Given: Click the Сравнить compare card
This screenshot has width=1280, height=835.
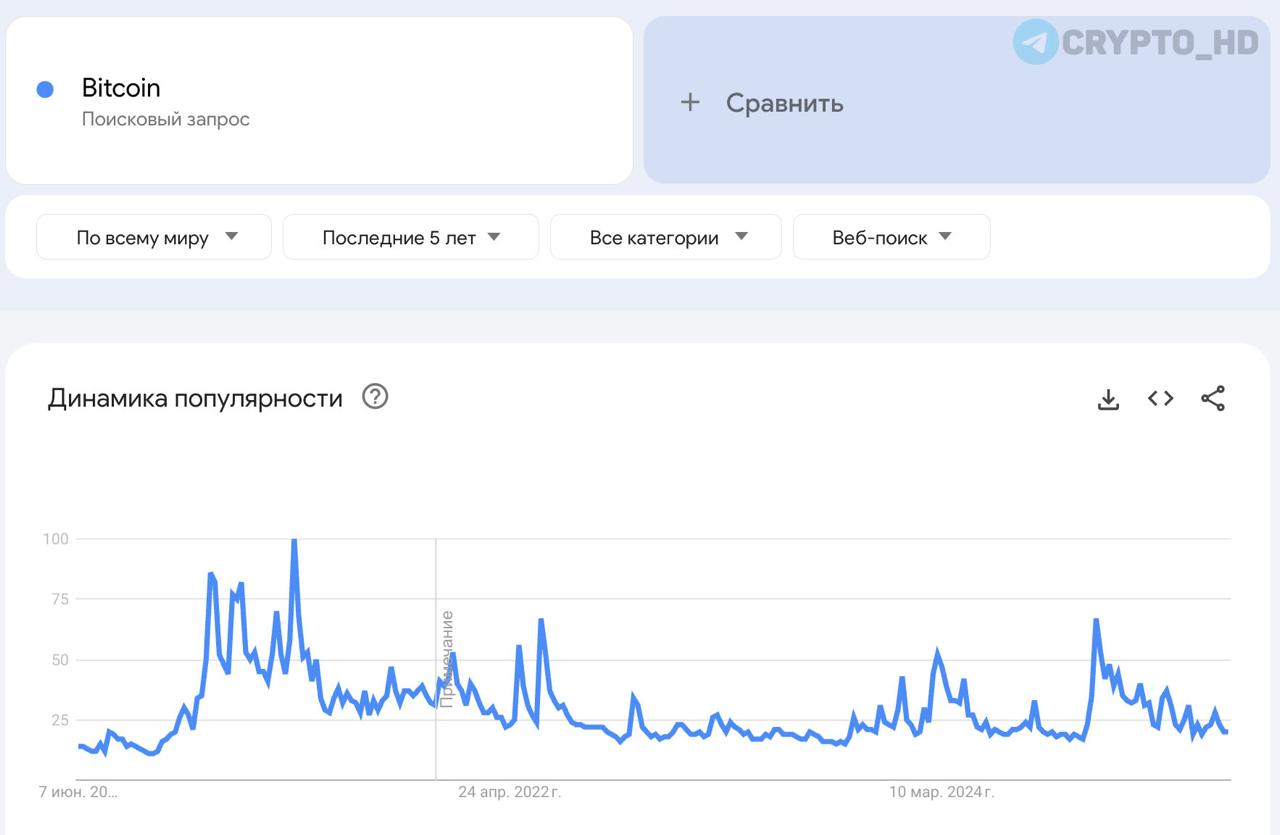Looking at the screenshot, I should coord(957,100).
